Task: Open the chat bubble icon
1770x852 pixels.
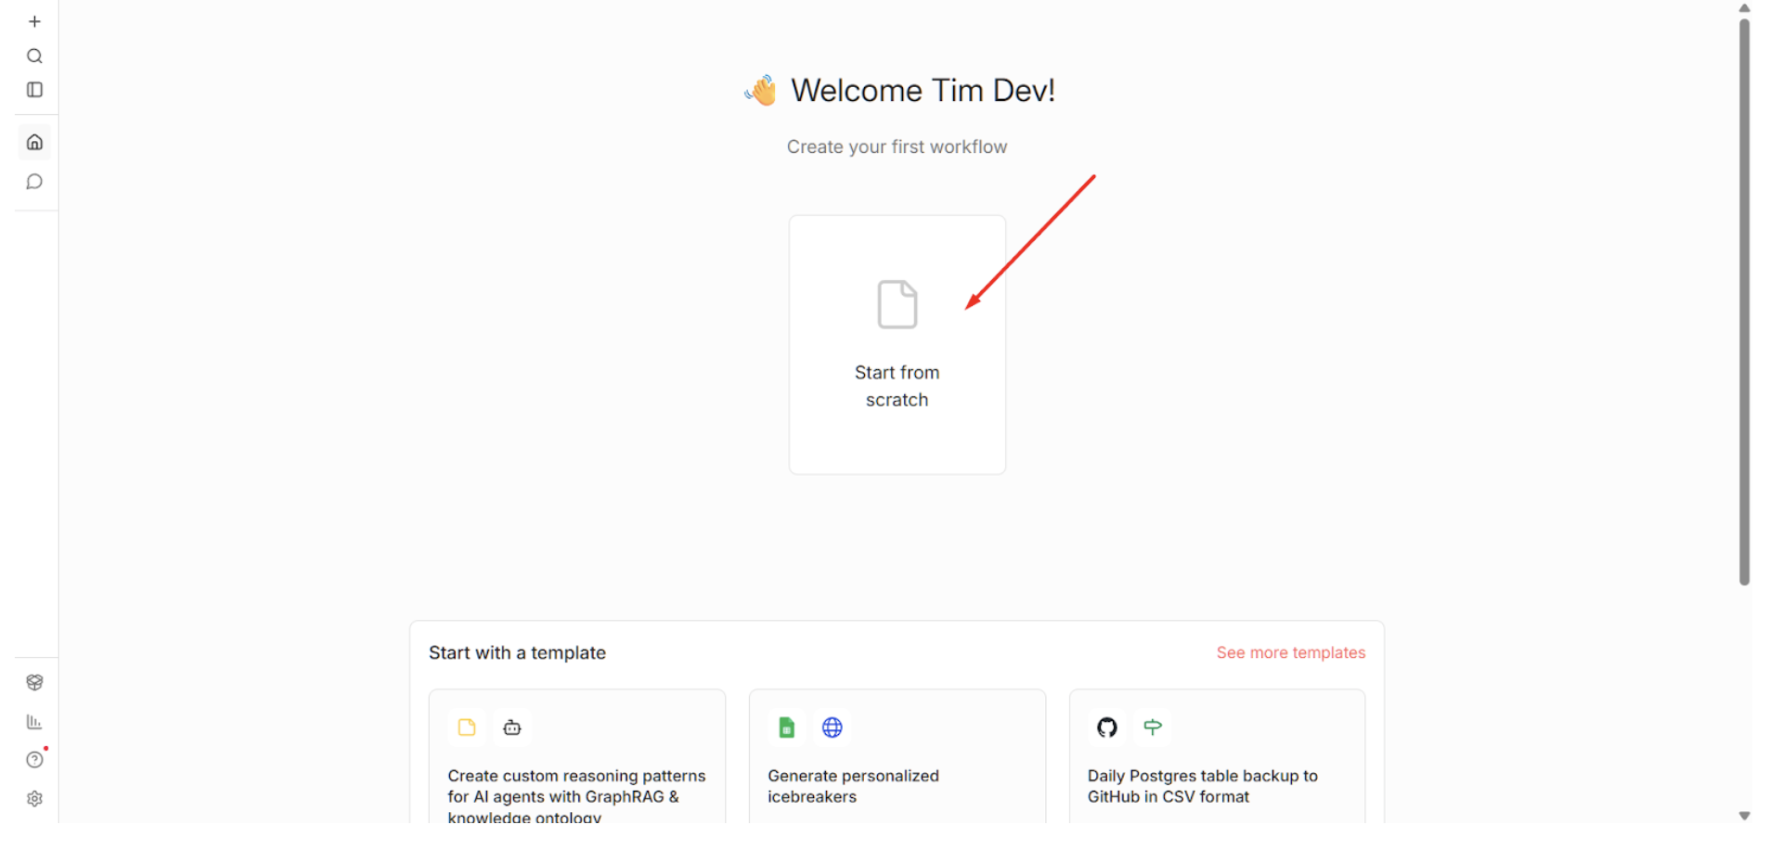Action: 34,182
